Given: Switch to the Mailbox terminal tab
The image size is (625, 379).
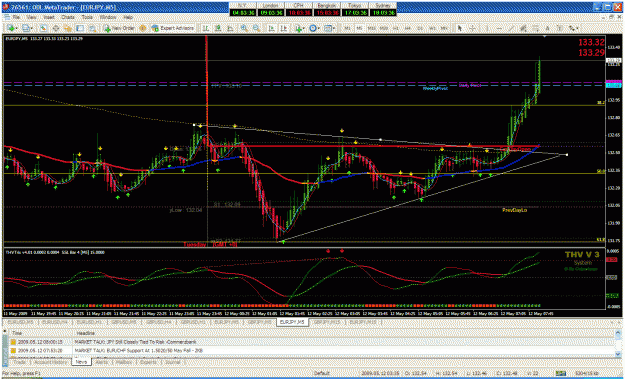Looking at the screenshot, I should point(124,362).
